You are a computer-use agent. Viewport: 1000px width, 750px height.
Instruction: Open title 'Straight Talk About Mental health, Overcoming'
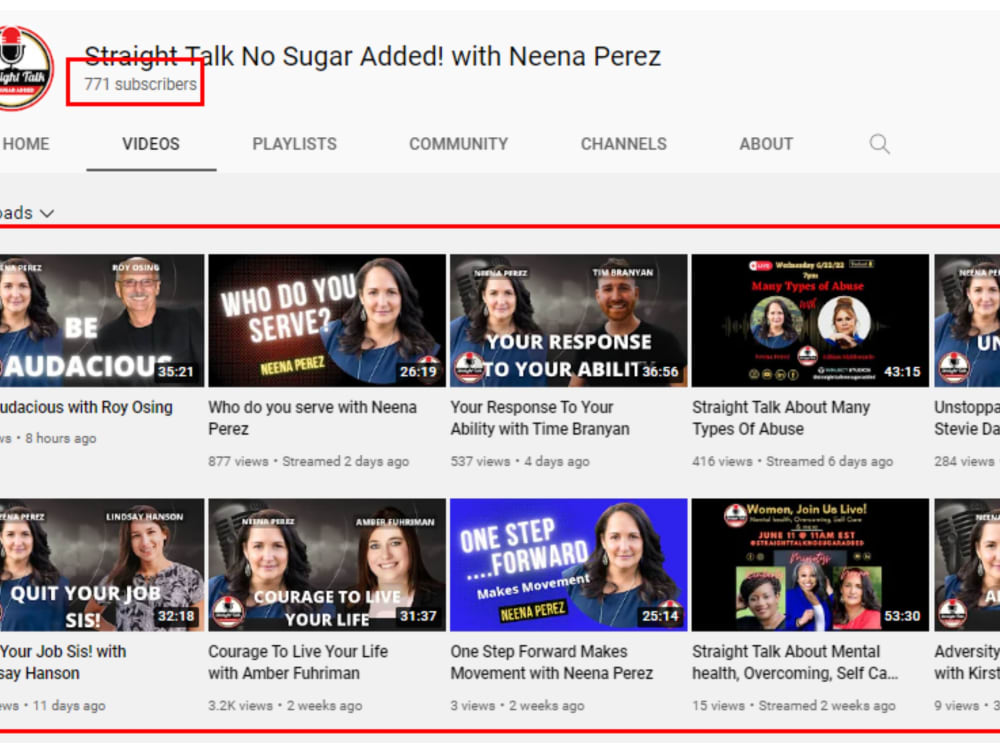[x=795, y=662]
